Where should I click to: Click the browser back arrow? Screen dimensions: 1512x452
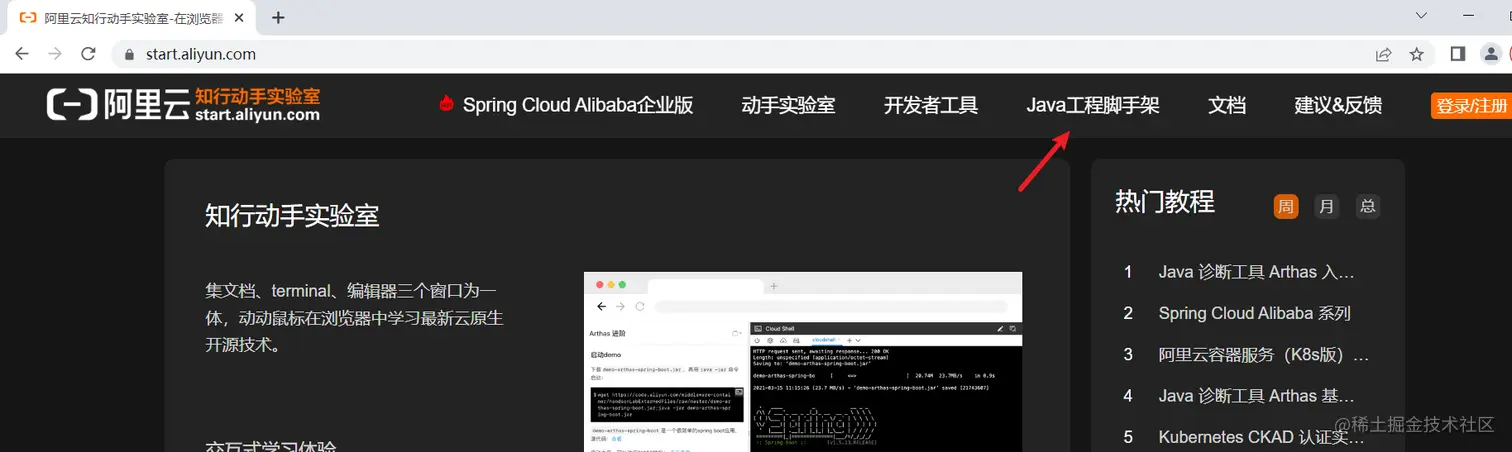pos(22,54)
